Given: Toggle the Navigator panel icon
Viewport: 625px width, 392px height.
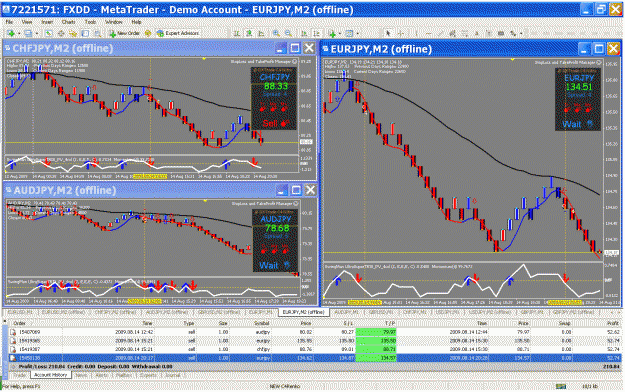Looking at the screenshot, I should 73,33.
